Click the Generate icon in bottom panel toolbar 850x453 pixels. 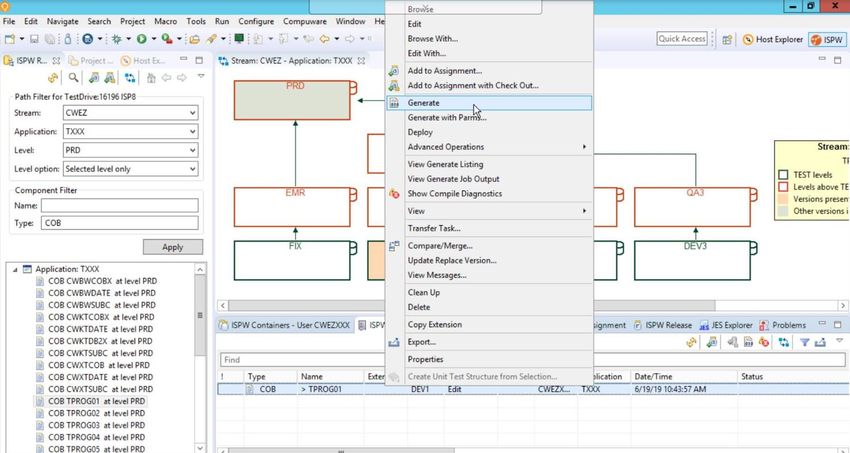(748, 342)
